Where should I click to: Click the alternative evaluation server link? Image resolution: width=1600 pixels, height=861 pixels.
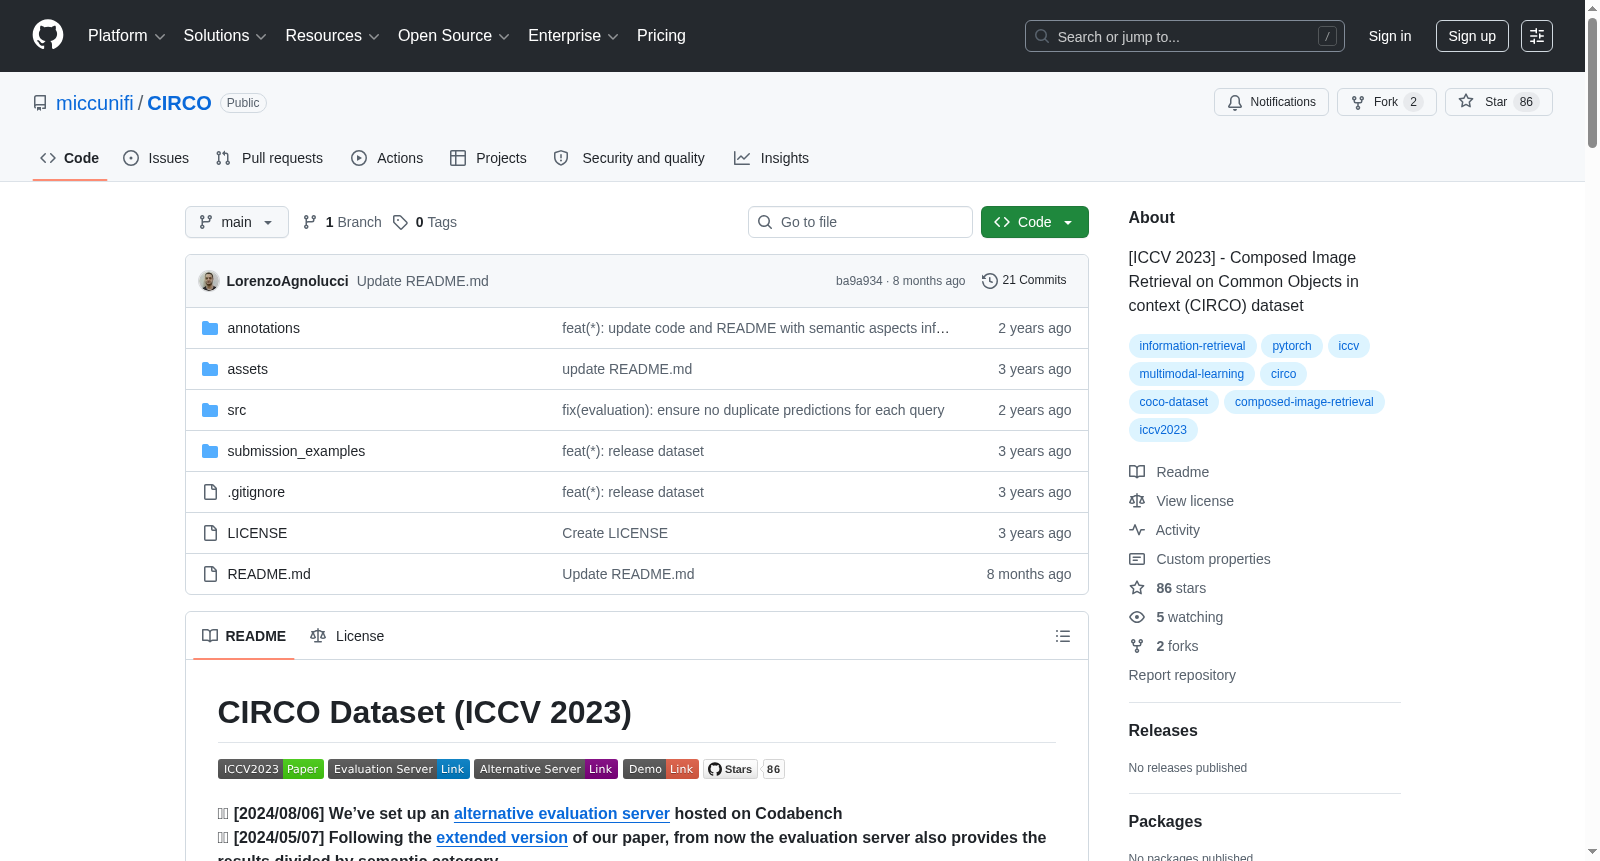(562, 814)
